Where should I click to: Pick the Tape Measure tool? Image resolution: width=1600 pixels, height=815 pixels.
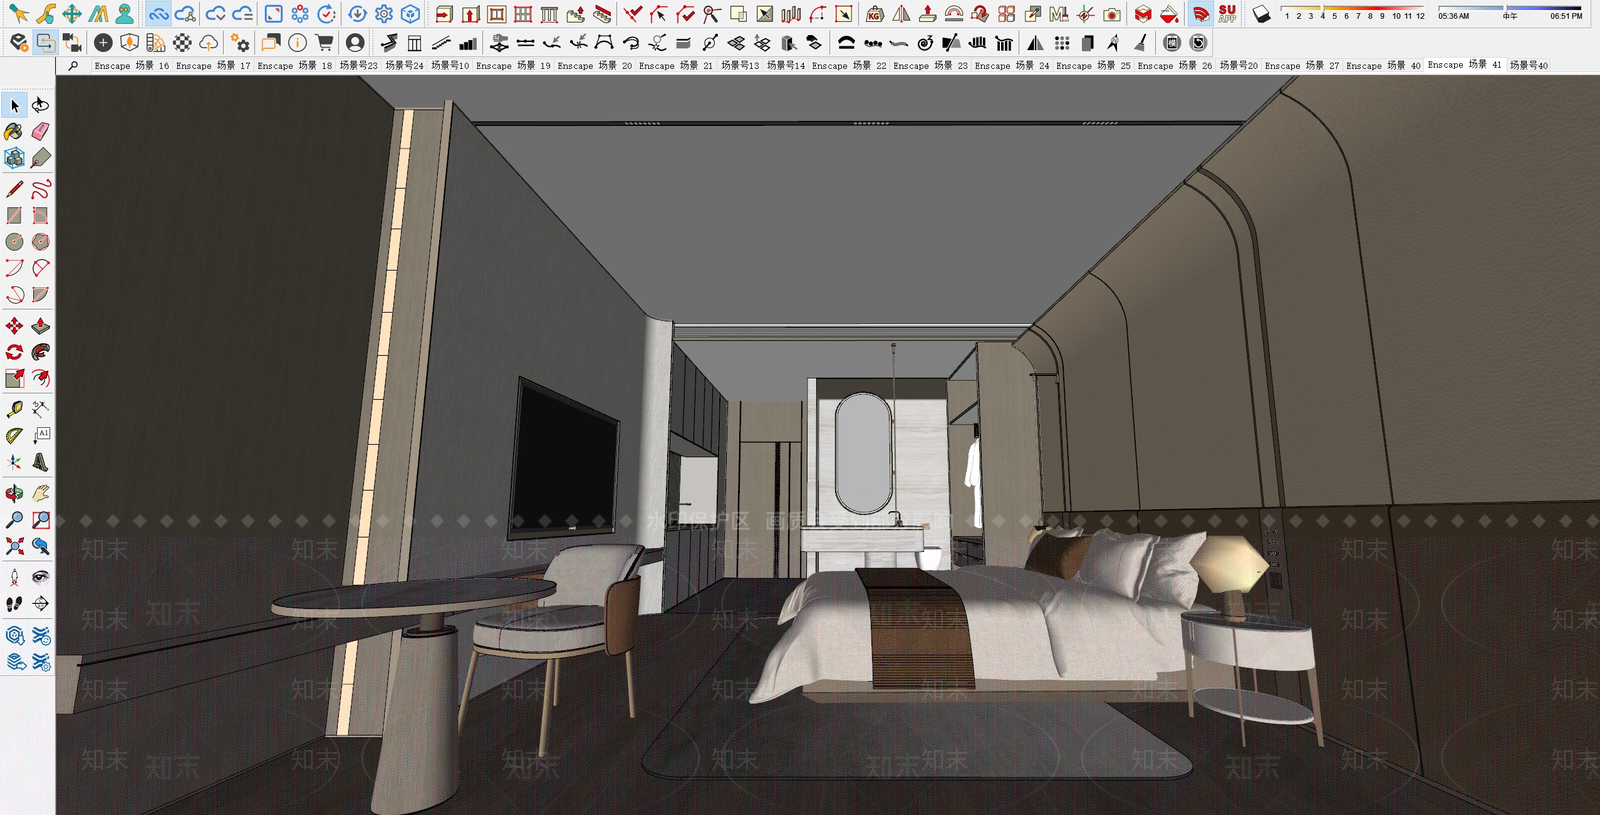tap(14, 410)
